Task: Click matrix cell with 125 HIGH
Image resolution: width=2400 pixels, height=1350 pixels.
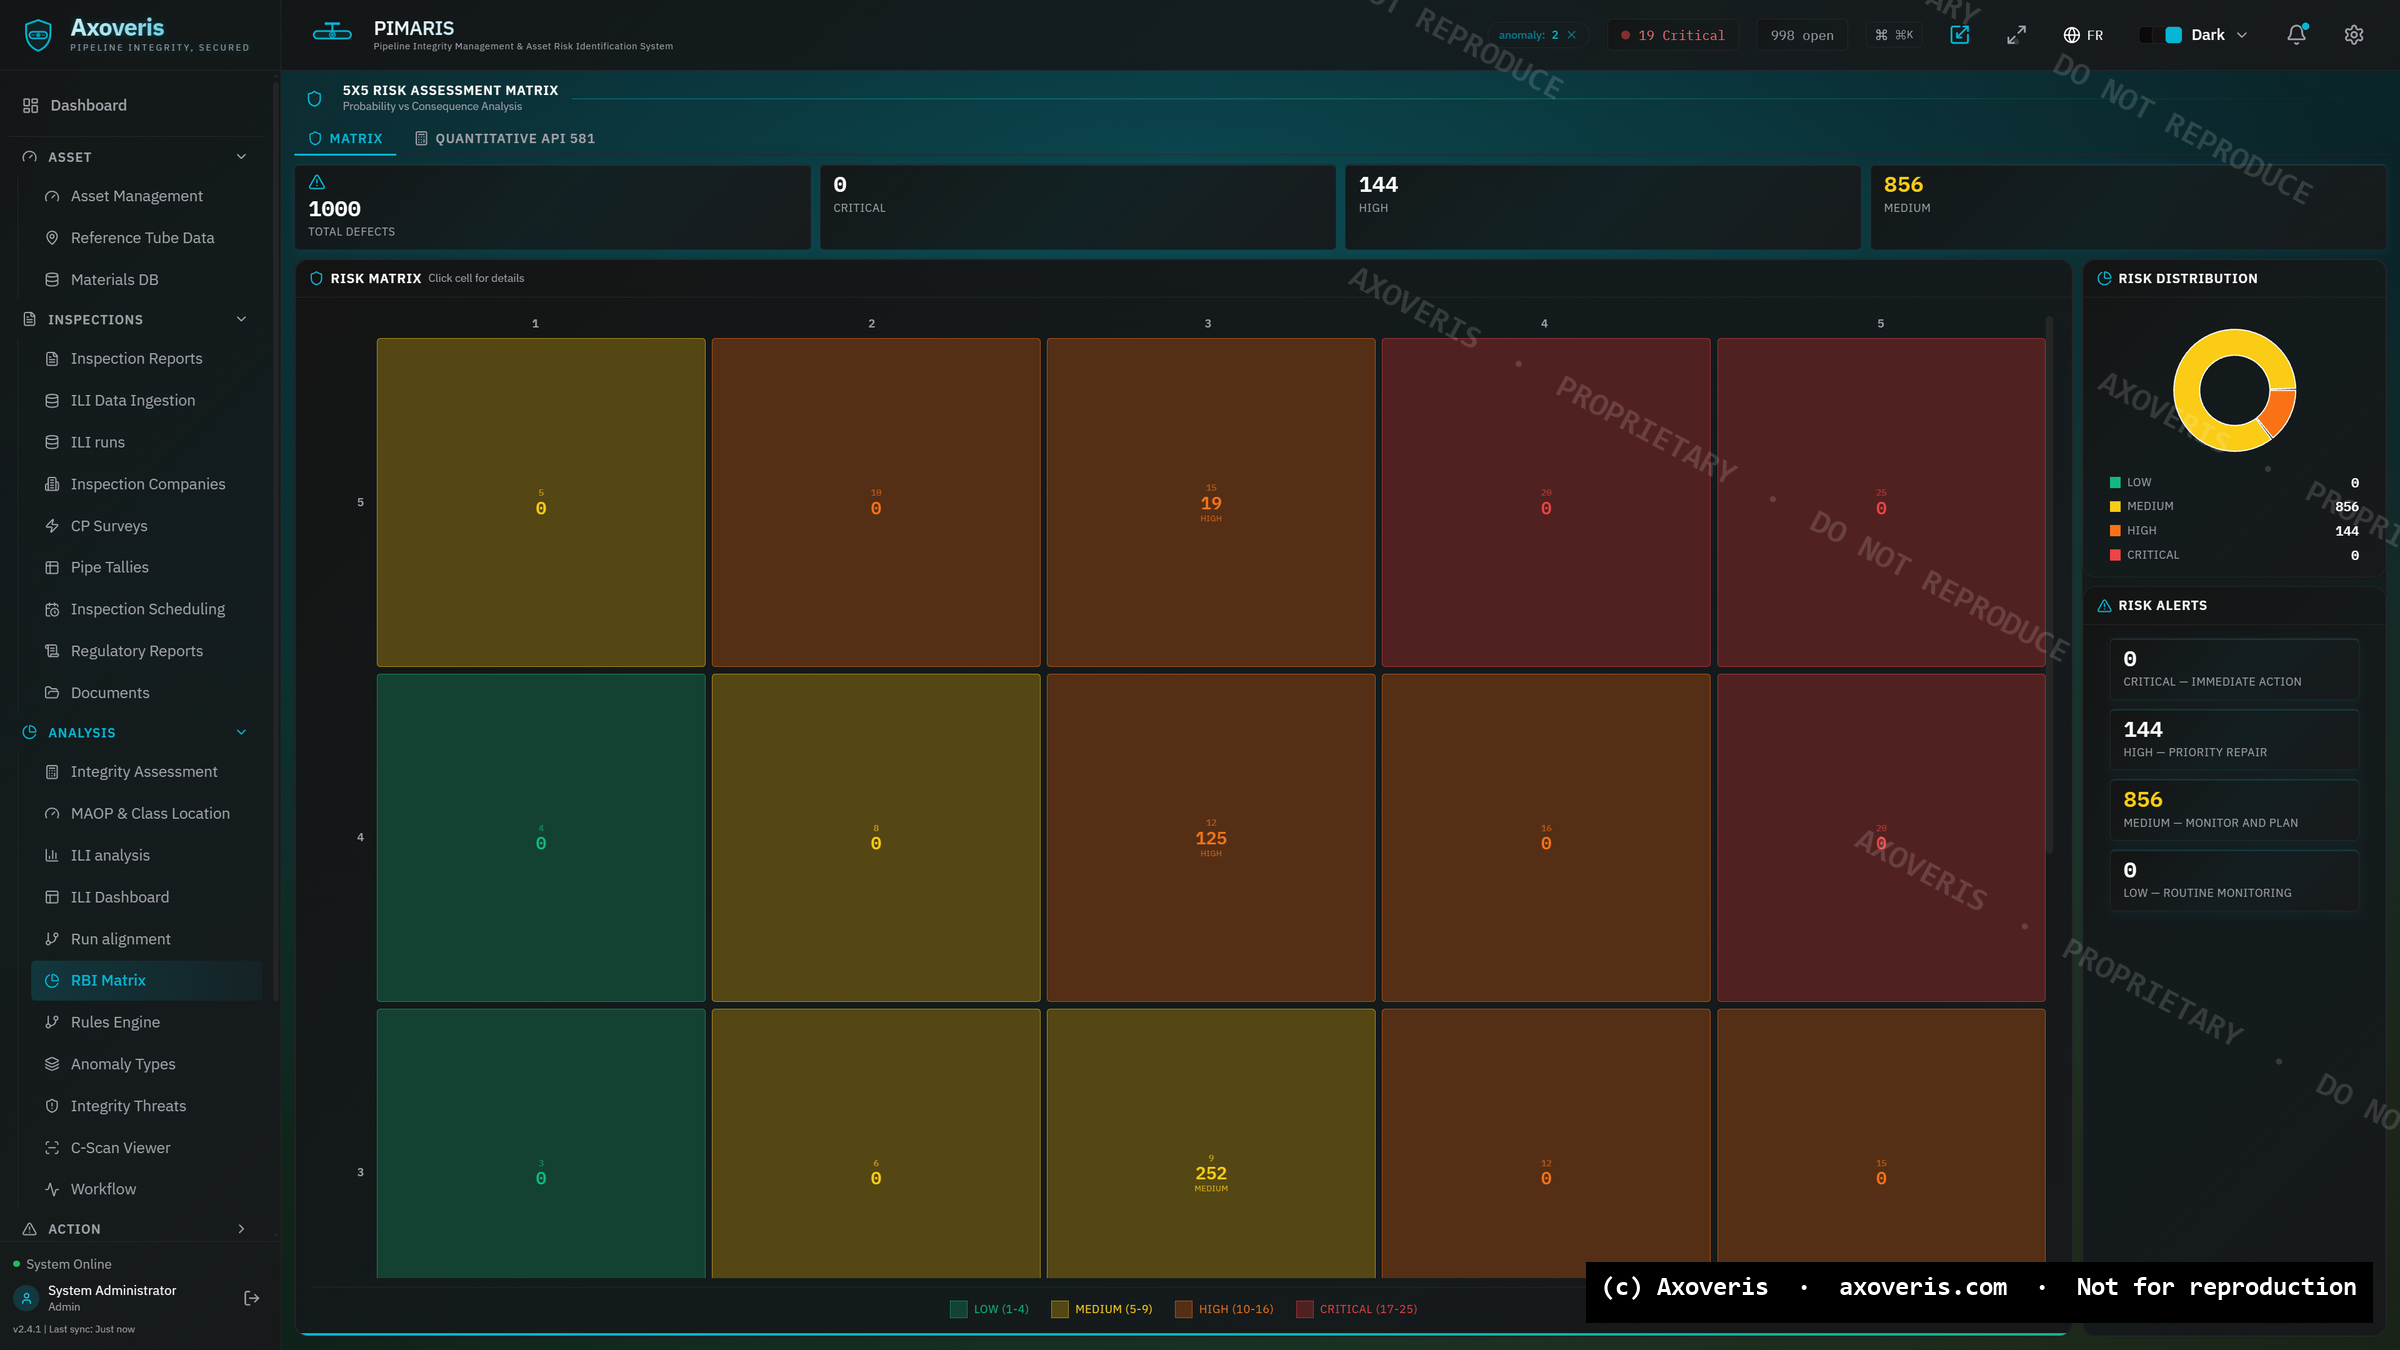Action: click(x=1211, y=837)
